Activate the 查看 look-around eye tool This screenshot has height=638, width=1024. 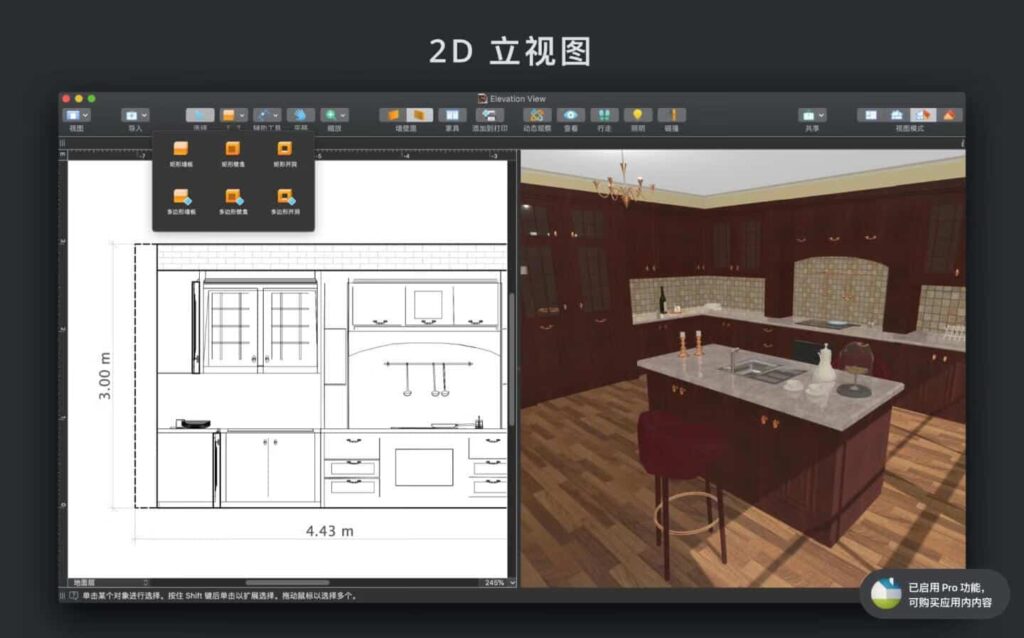pyautogui.click(x=570, y=117)
